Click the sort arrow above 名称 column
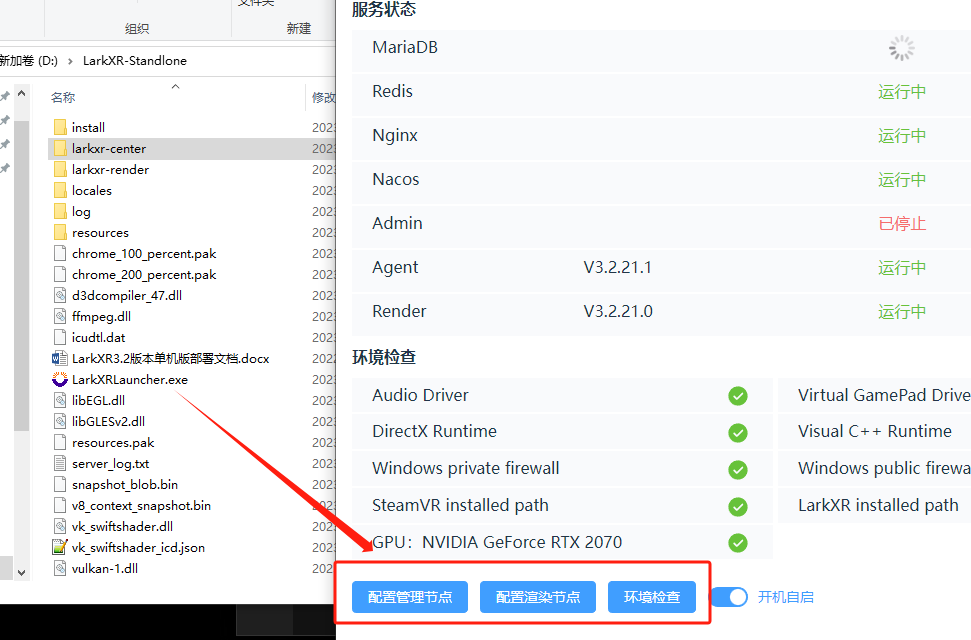 click(x=175, y=86)
